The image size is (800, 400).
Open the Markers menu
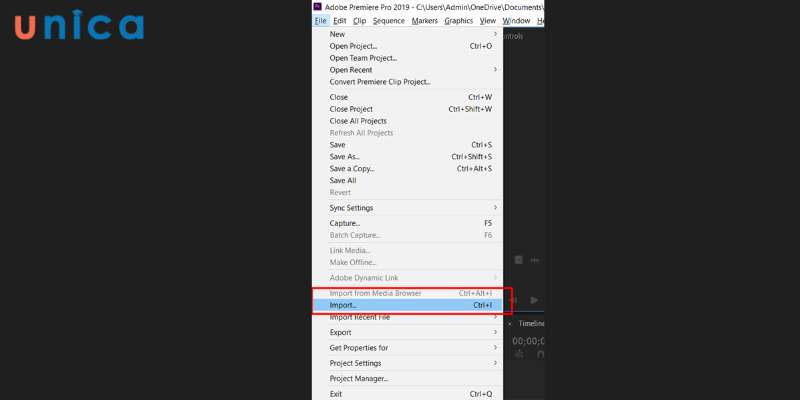(425, 21)
